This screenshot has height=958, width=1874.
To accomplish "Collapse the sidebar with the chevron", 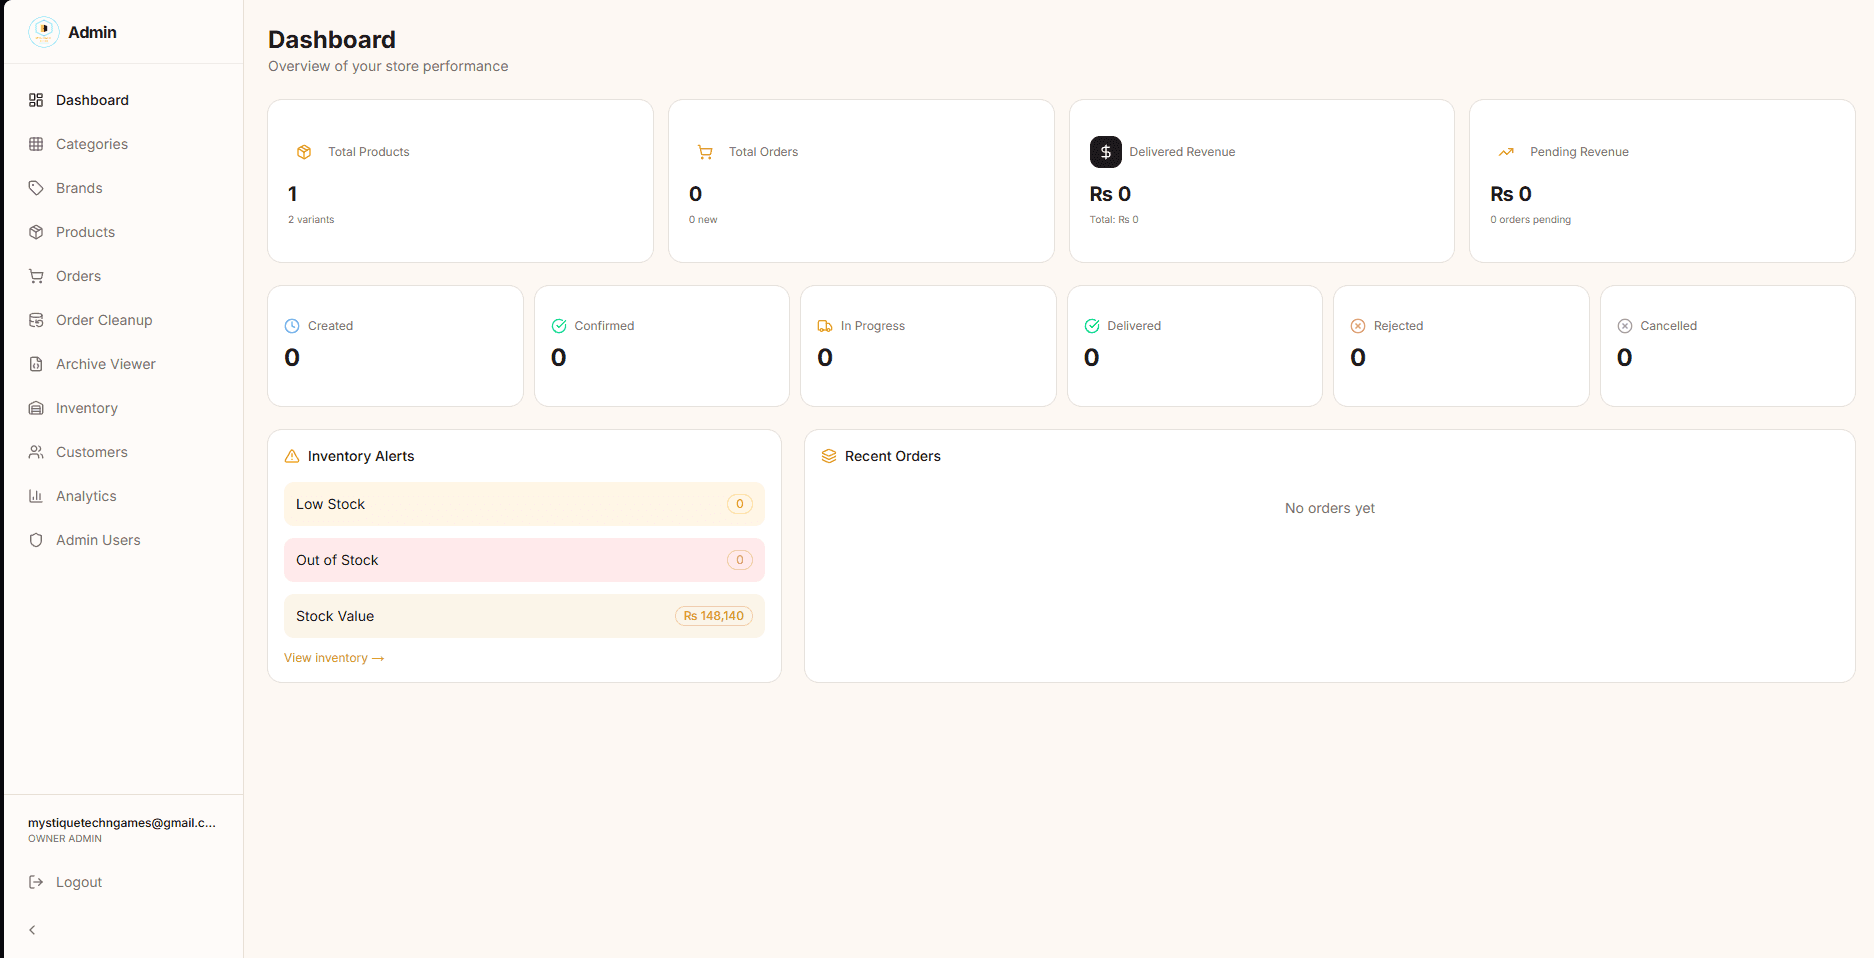I will coord(32,930).
